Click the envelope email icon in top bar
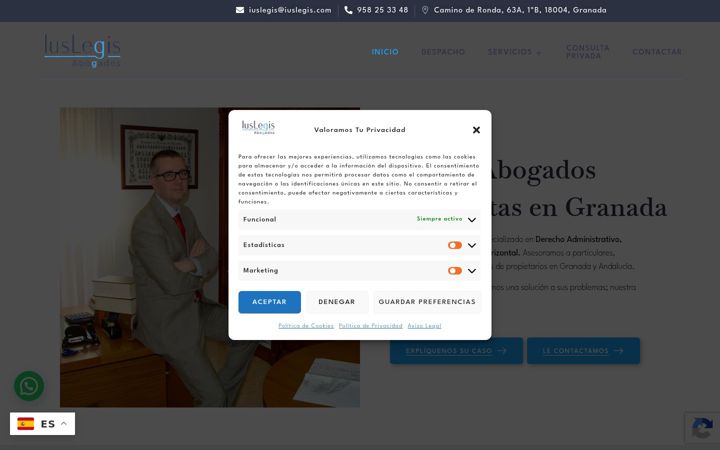Screen dimensions: 720x450 point(240,10)
